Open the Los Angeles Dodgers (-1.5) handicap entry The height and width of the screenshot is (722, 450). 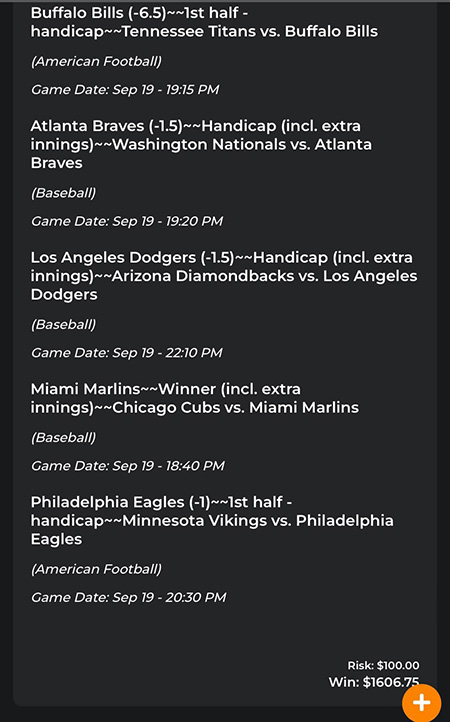click(224, 276)
